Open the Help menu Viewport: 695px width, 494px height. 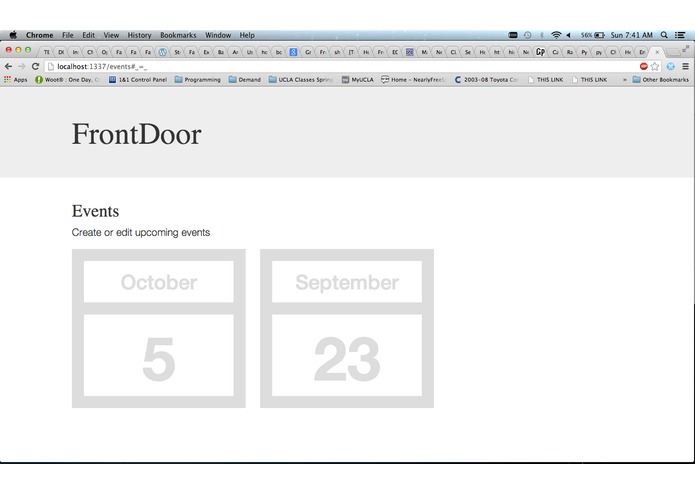pyautogui.click(x=247, y=35)
